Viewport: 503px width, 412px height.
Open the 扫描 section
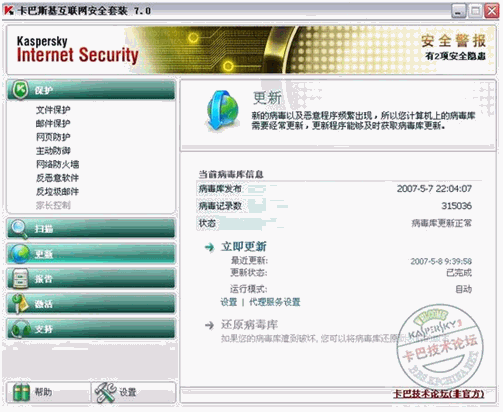pos(91,229)
